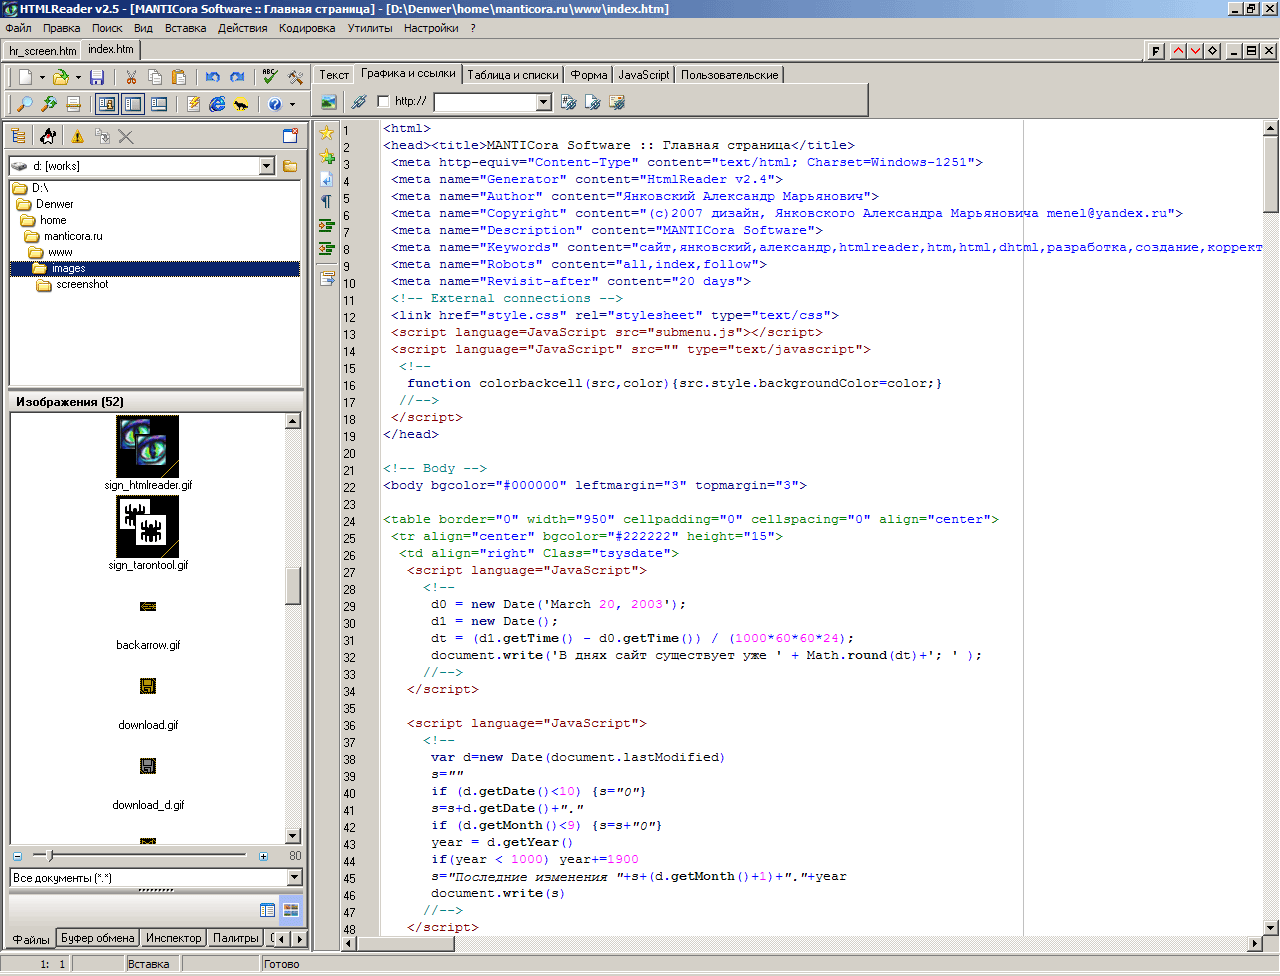
Task: Open the Форма tab
Action: click(x=589, y=75)
